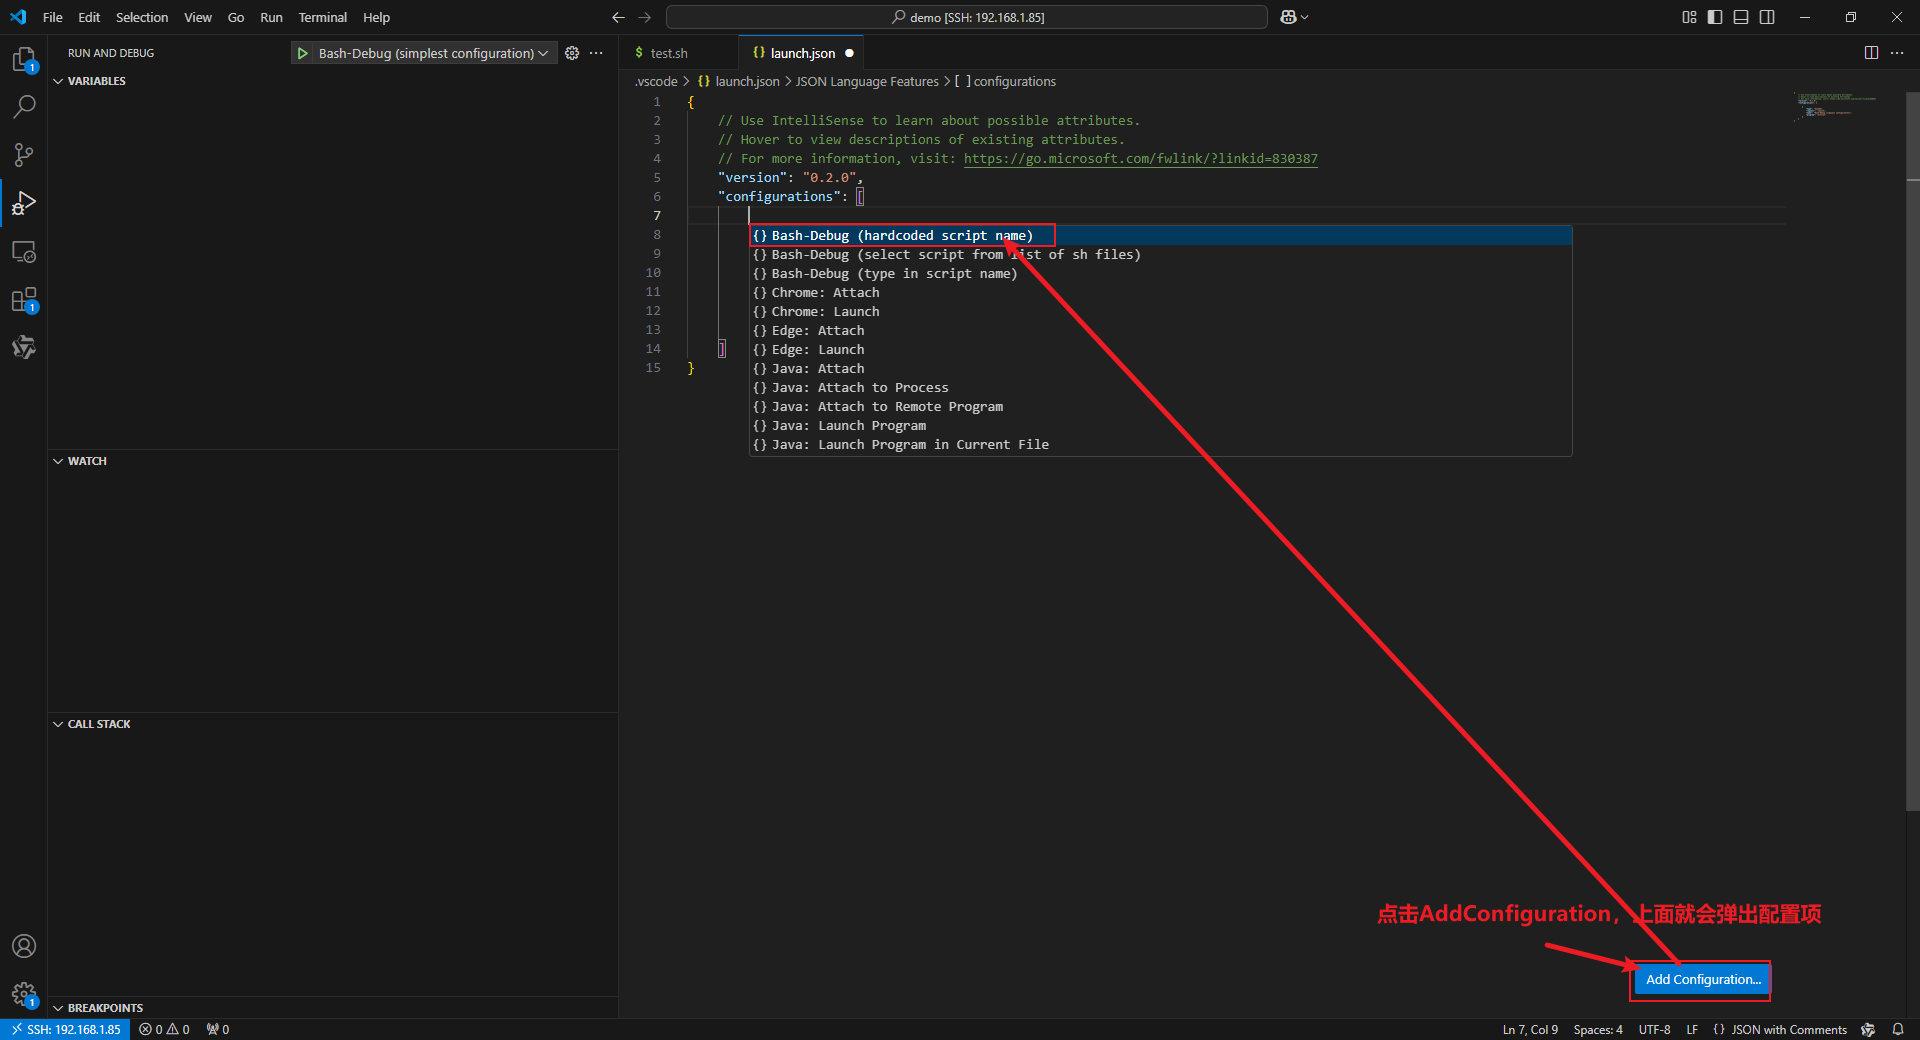Go forward using navigation arrow

[x=645, y=17]
